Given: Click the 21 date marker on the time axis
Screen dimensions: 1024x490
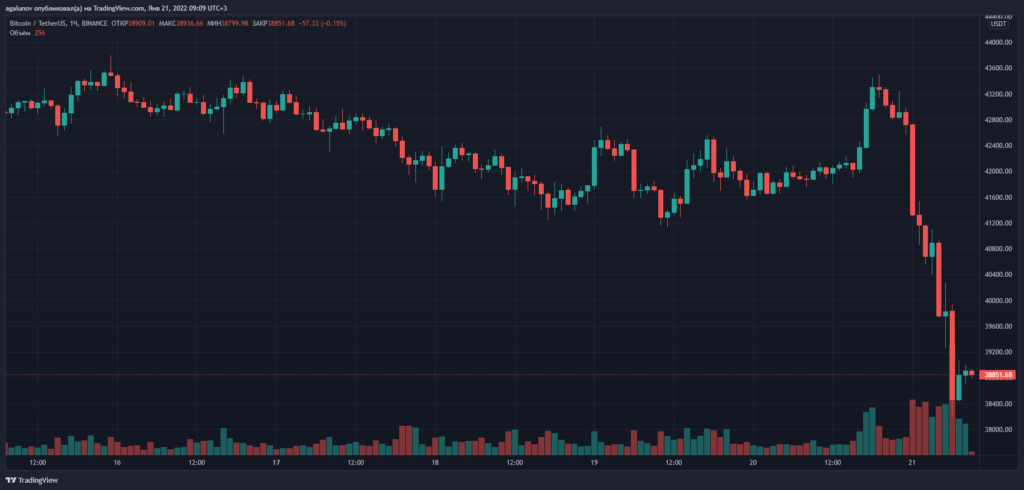Looking at the screenshot, I should point(911,463).
